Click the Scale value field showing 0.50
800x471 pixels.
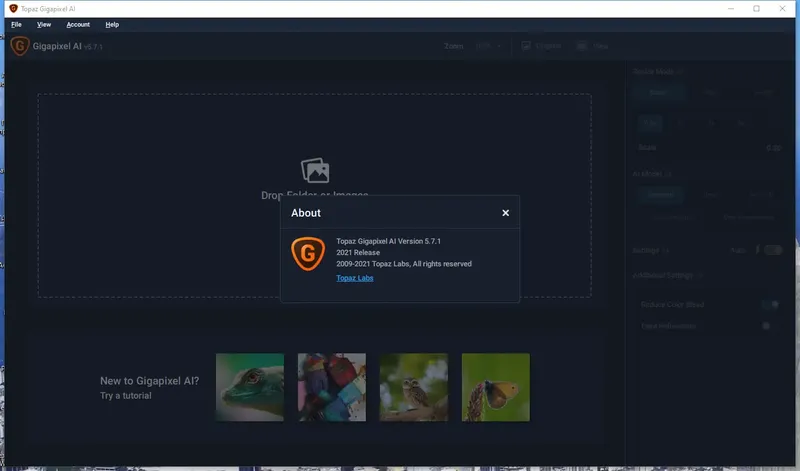point(773,148)
